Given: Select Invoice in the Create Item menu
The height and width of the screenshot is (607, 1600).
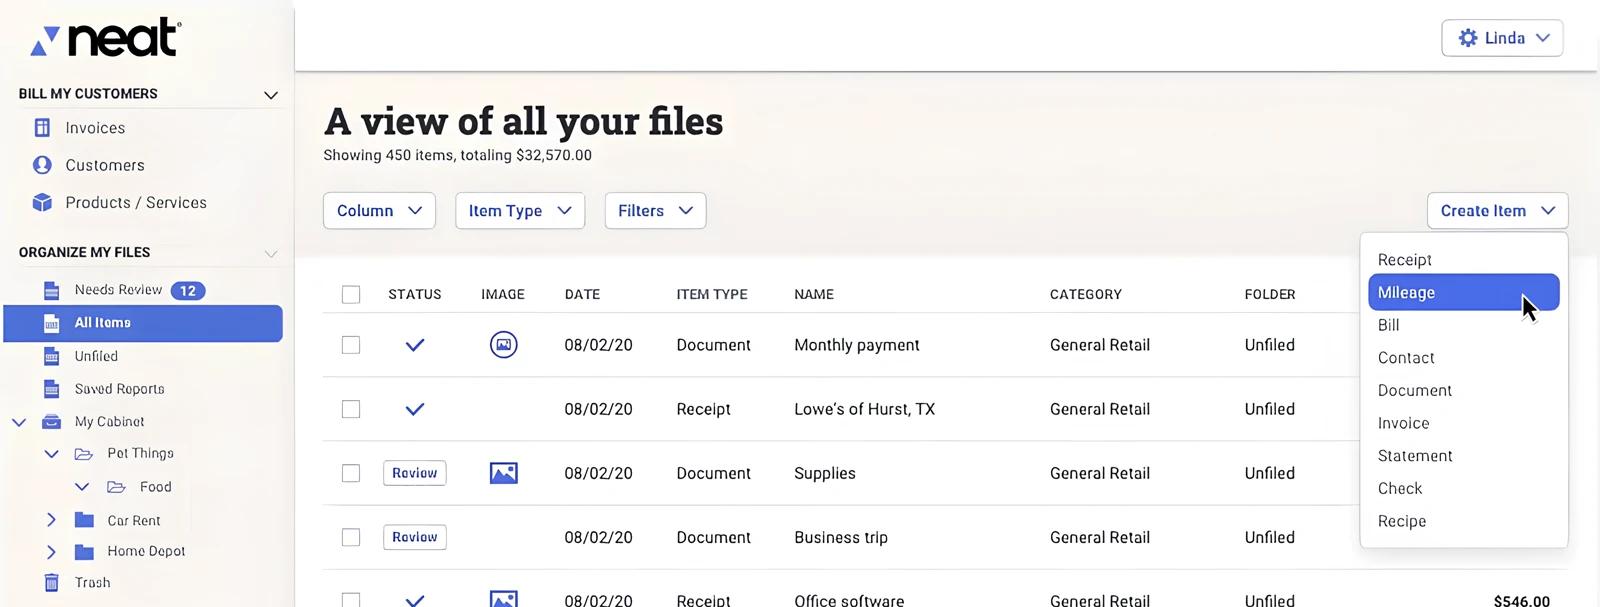Looking at the screenshot, I should tap(1403, 423).
